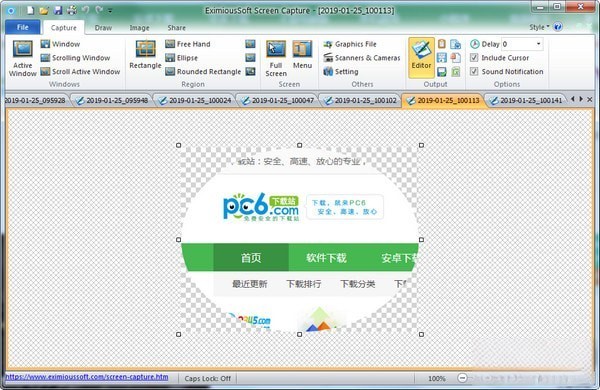The height and width of the screenshot is (390, 600).
Task: Follow the eximioussoft.com screen-capture link
Action: 86,377
